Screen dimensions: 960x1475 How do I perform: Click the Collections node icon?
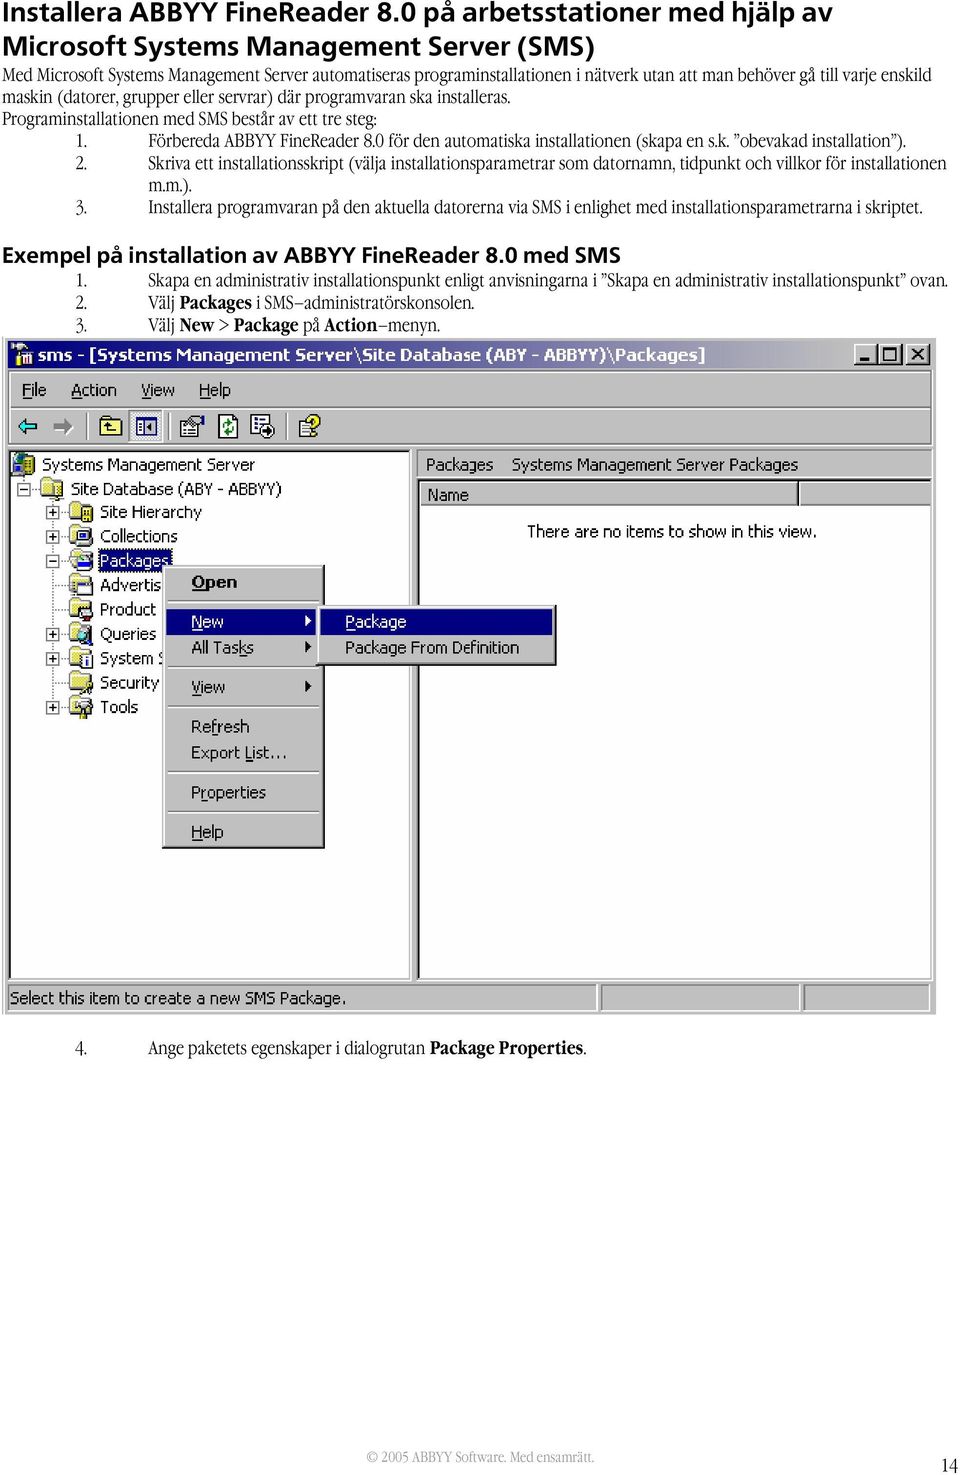point(82,536)
